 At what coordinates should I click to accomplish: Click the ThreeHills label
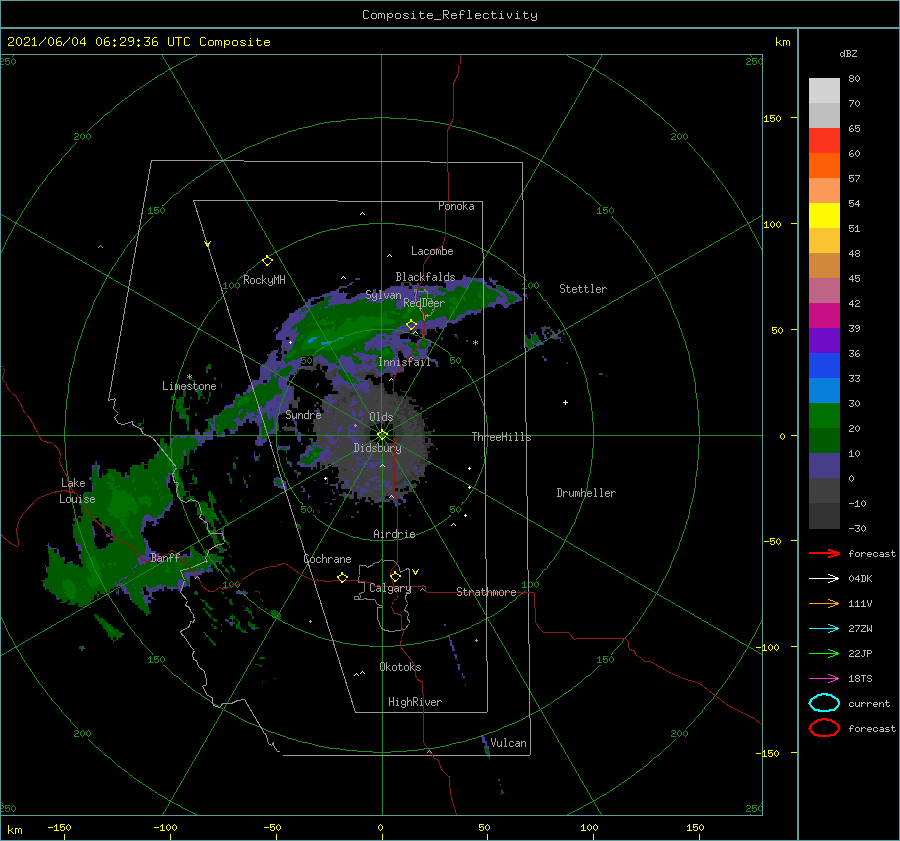[501, 437]
